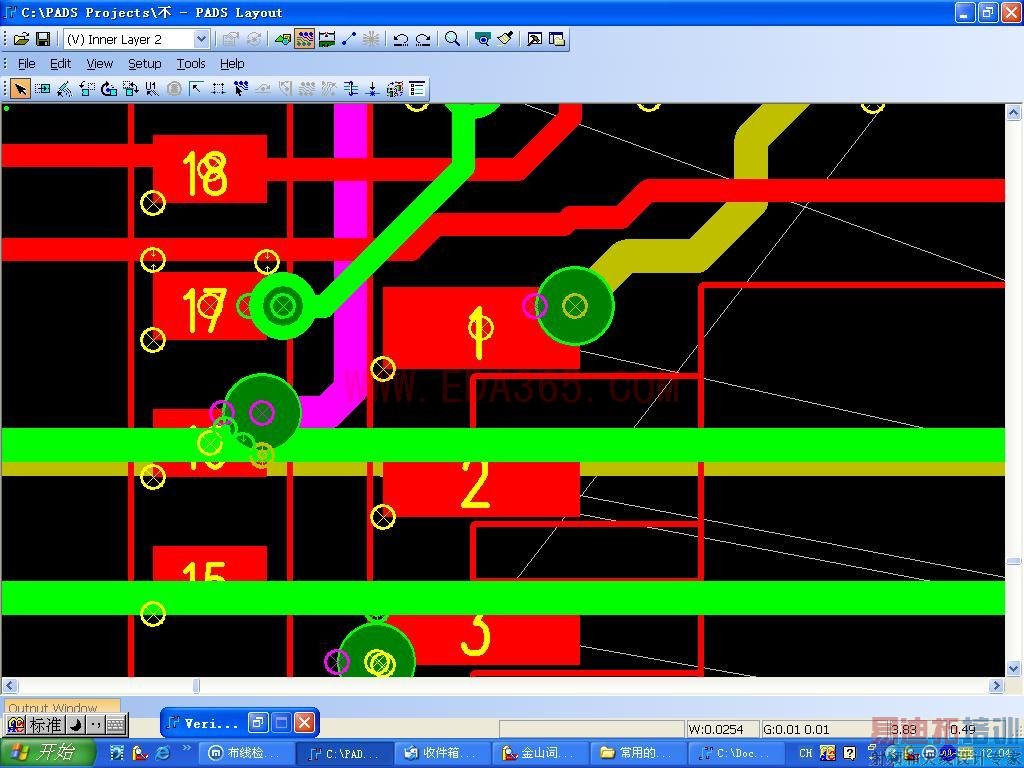
Task: Click the Board view icon
Action: point(483,39)
